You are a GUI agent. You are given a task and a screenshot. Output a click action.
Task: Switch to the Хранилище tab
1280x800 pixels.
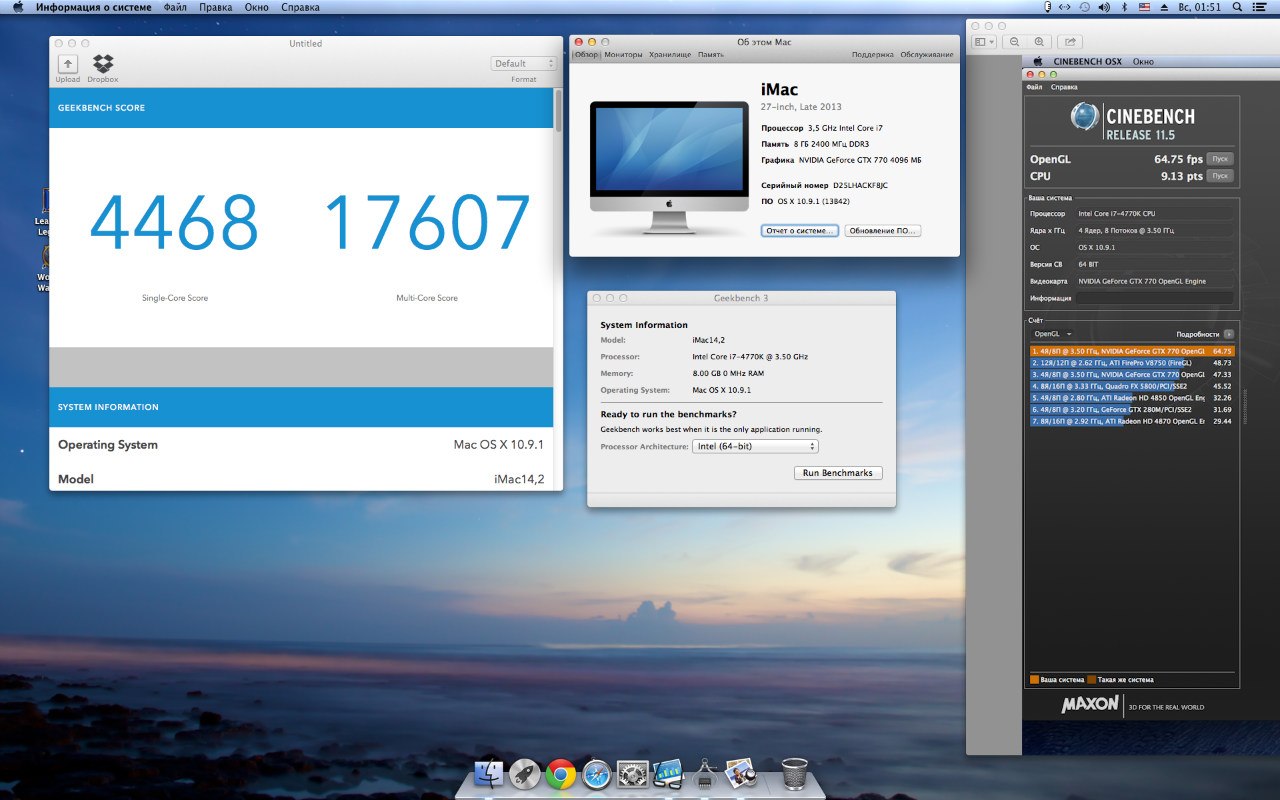pos(670,55)
